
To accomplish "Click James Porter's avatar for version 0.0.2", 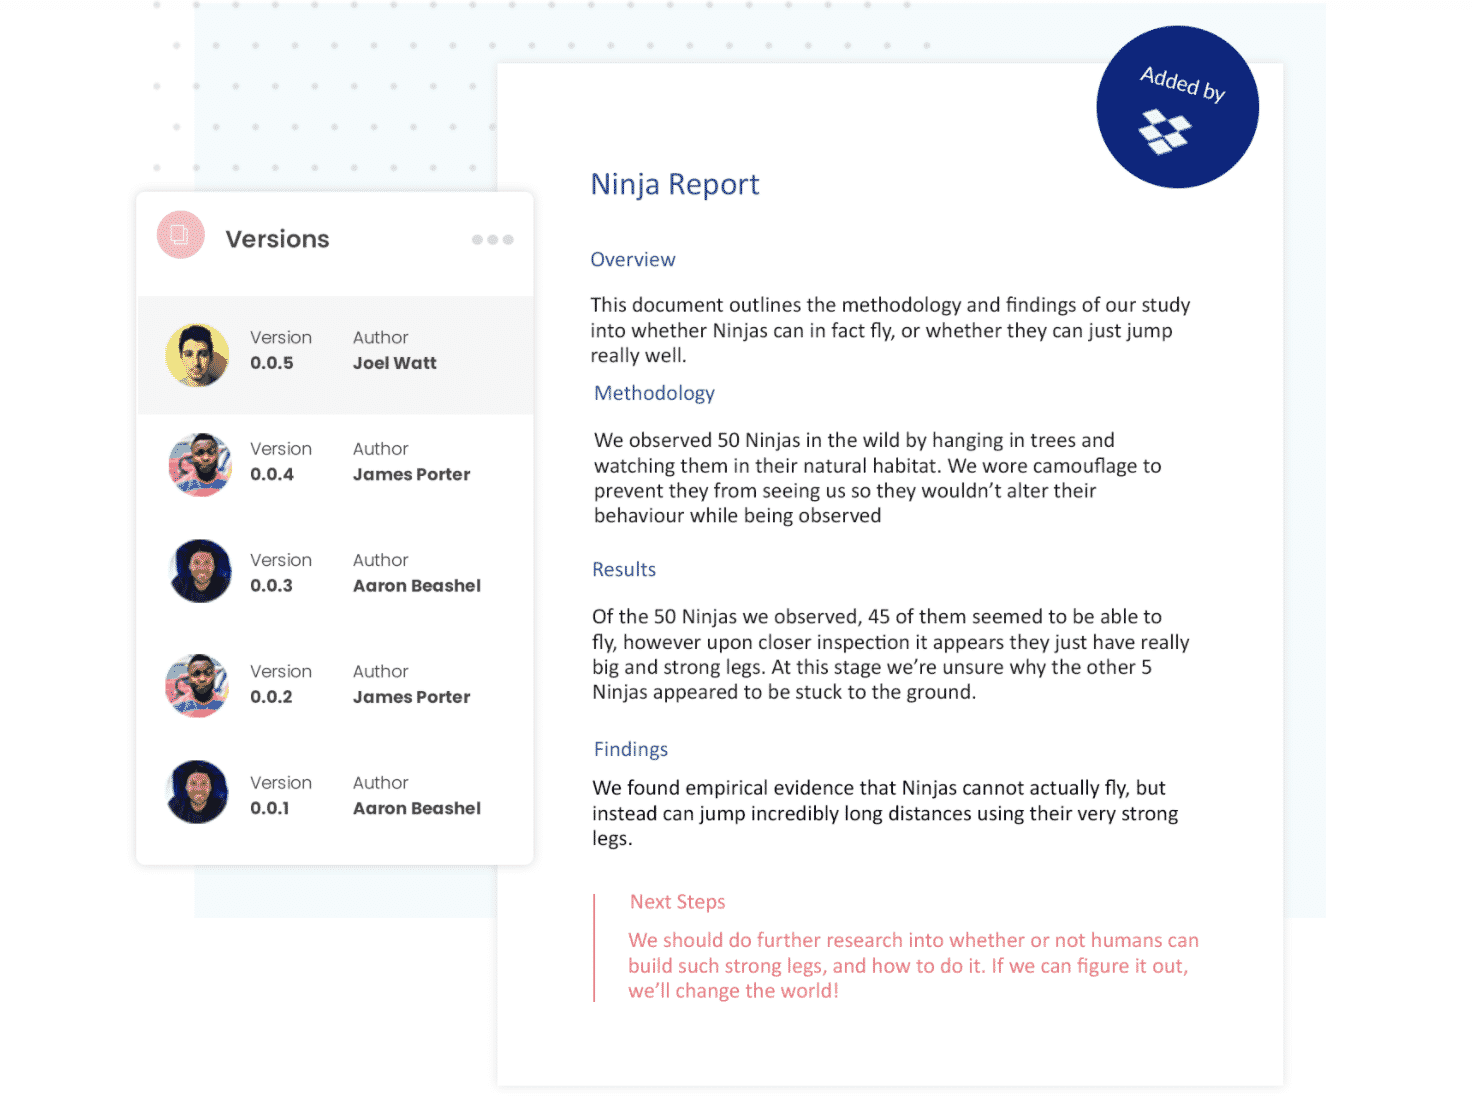I will tap(198, 686).
